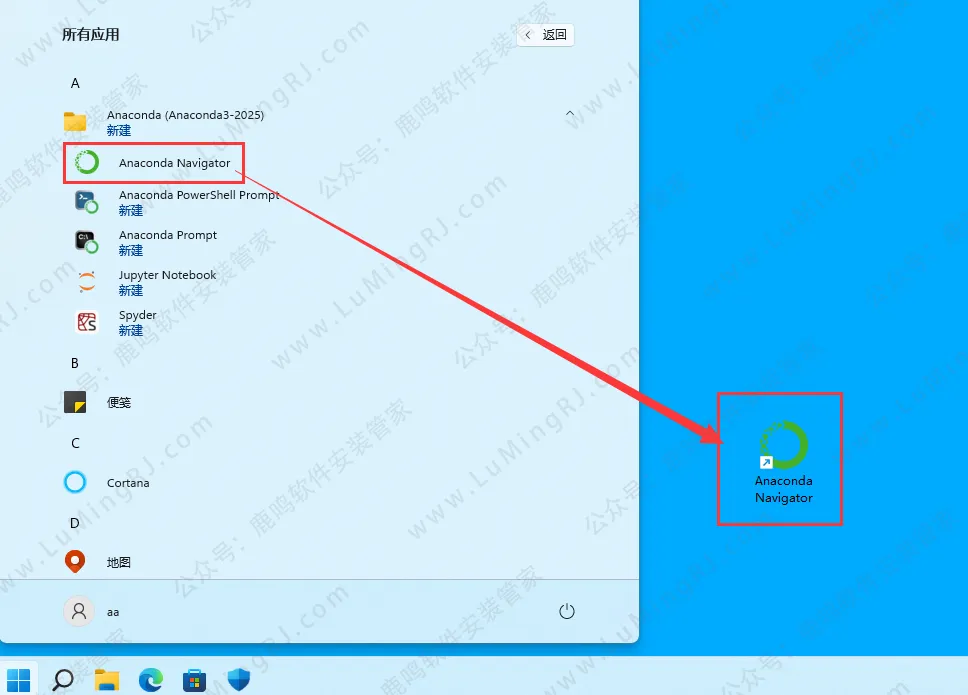This screenshot has width=968, height=695.
Task: Jump using letter header B
Action: pos(75,363)
